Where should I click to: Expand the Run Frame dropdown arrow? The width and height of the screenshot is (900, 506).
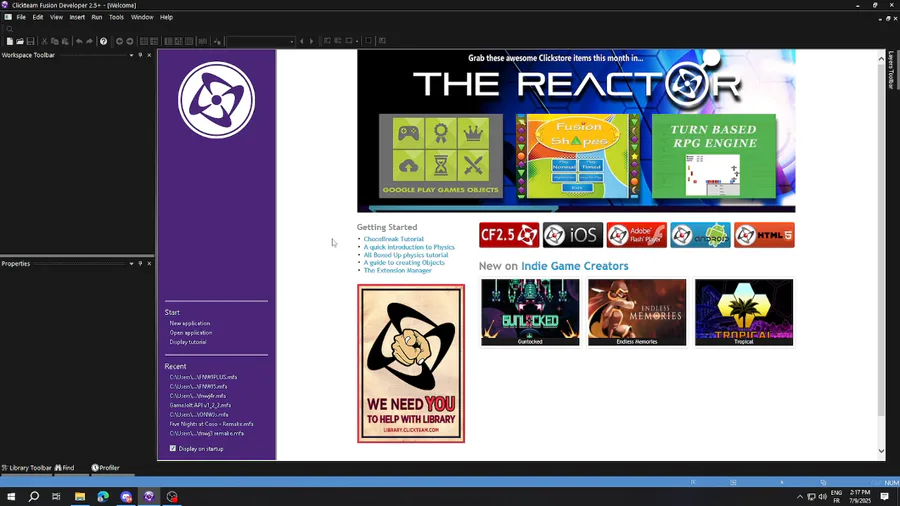coord(356,41)
